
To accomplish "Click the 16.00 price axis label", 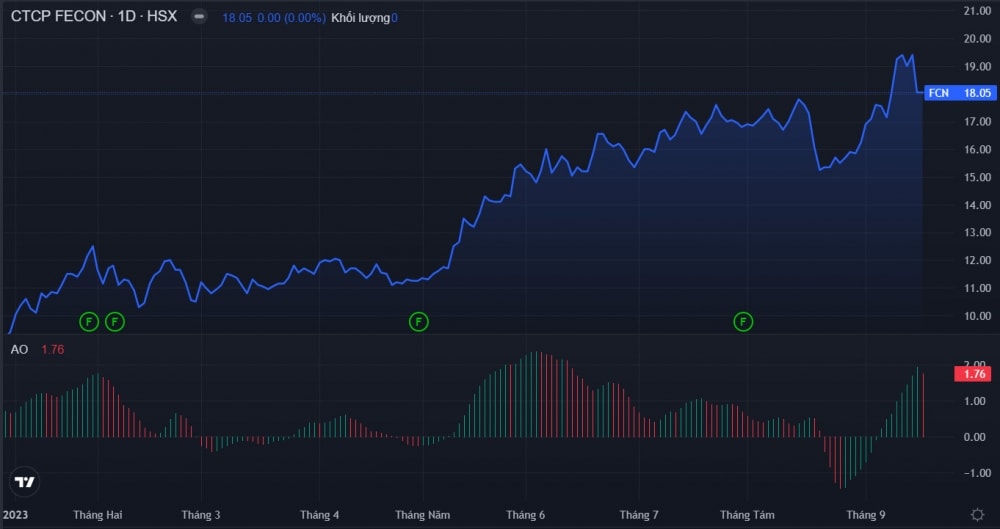I will pos(978,149).
